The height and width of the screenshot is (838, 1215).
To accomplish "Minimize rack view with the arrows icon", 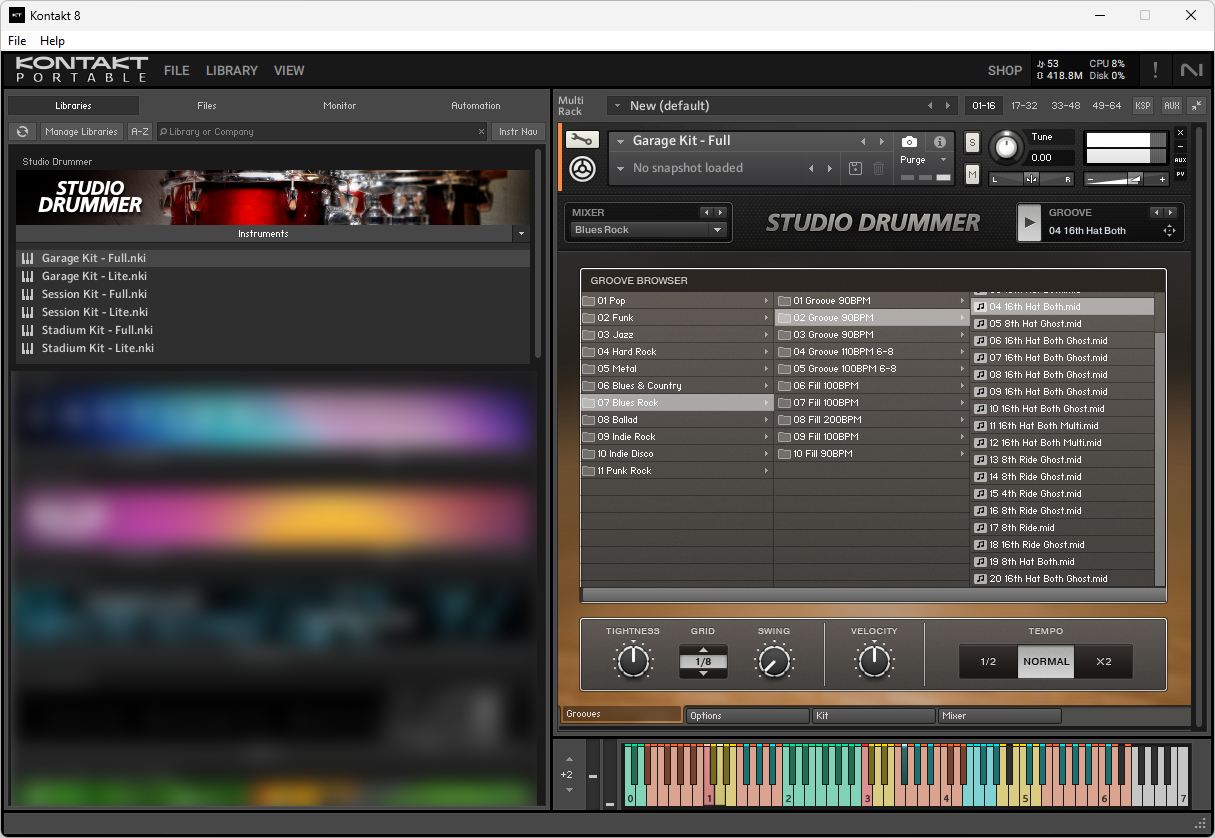I will pyautogui.click(x=1196, y=105).
